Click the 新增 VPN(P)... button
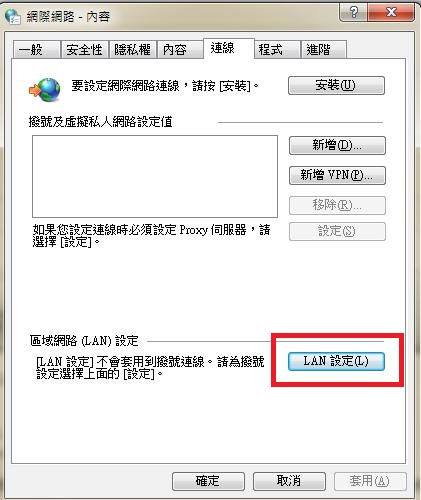The width and height of the screenshot is (421, 500). coord(337,175)
